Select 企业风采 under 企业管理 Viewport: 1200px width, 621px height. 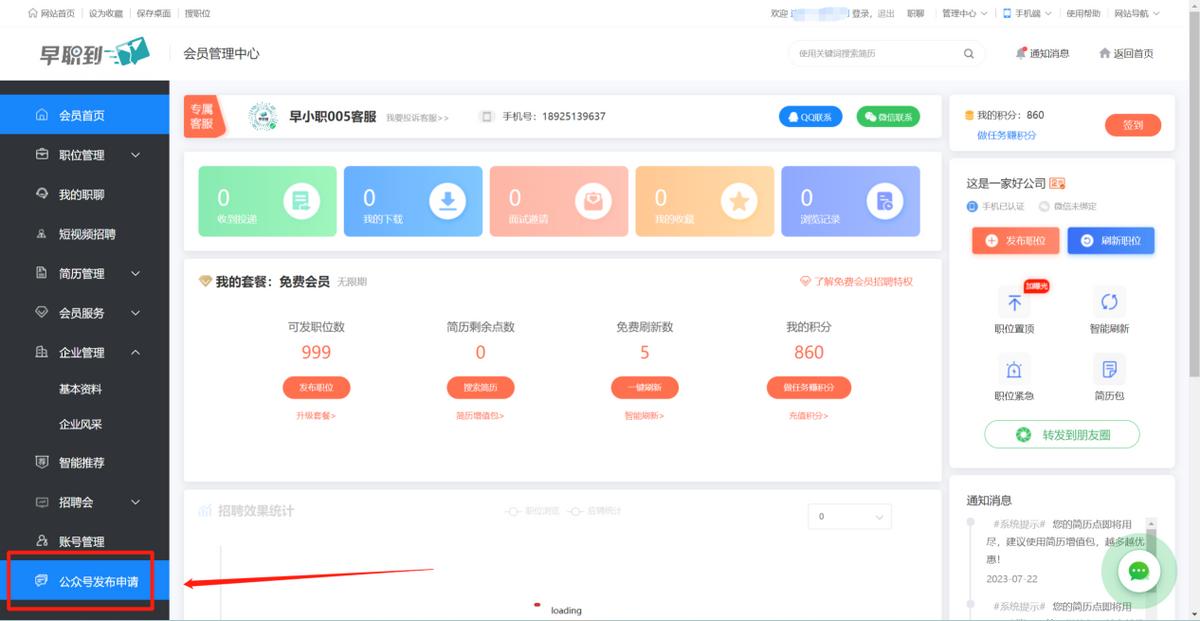point(92,423)
